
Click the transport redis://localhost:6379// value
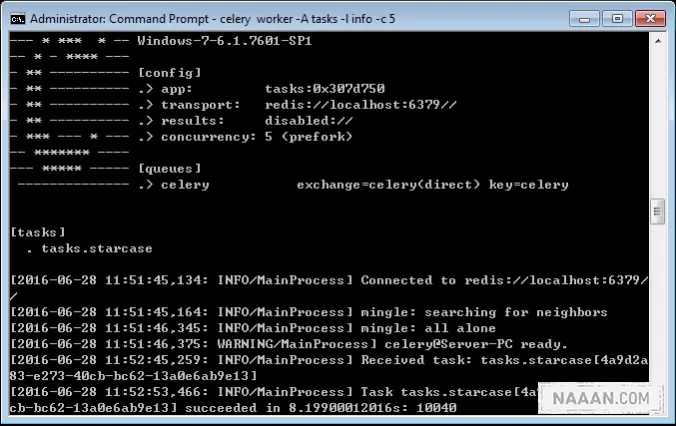360,105
